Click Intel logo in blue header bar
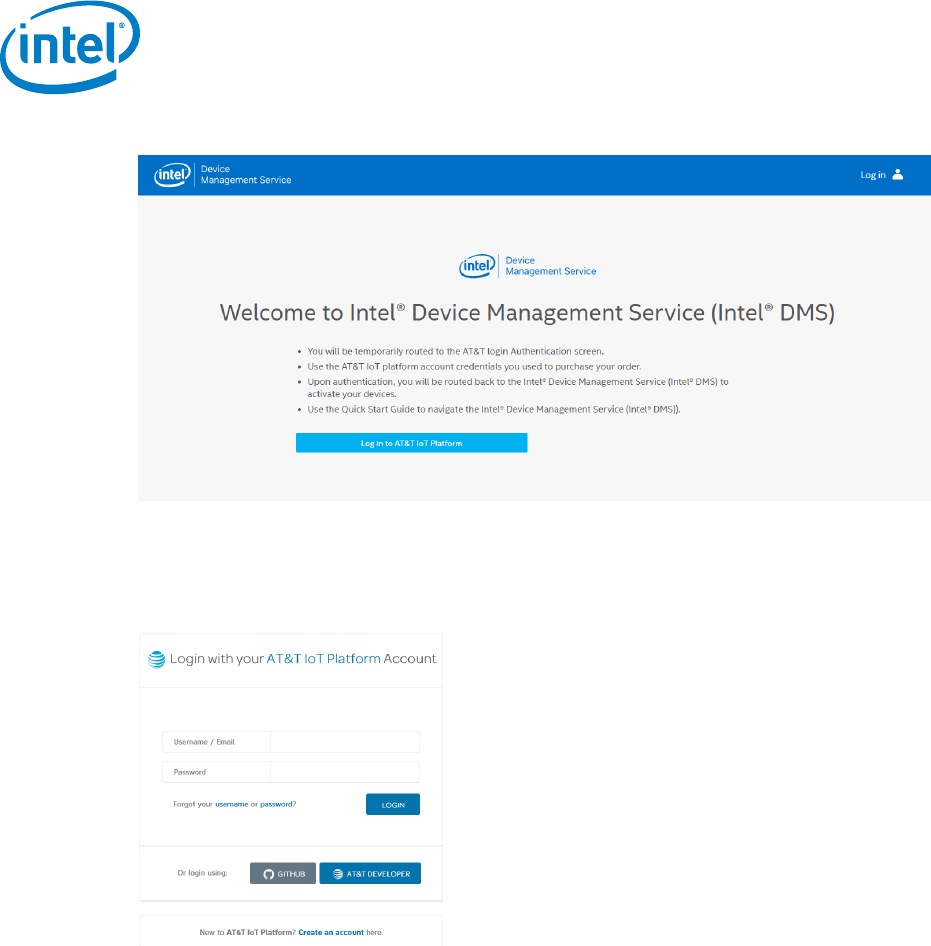Image resolution: width=931 pixels, height=946 pixels. click(x=173, y=175)
